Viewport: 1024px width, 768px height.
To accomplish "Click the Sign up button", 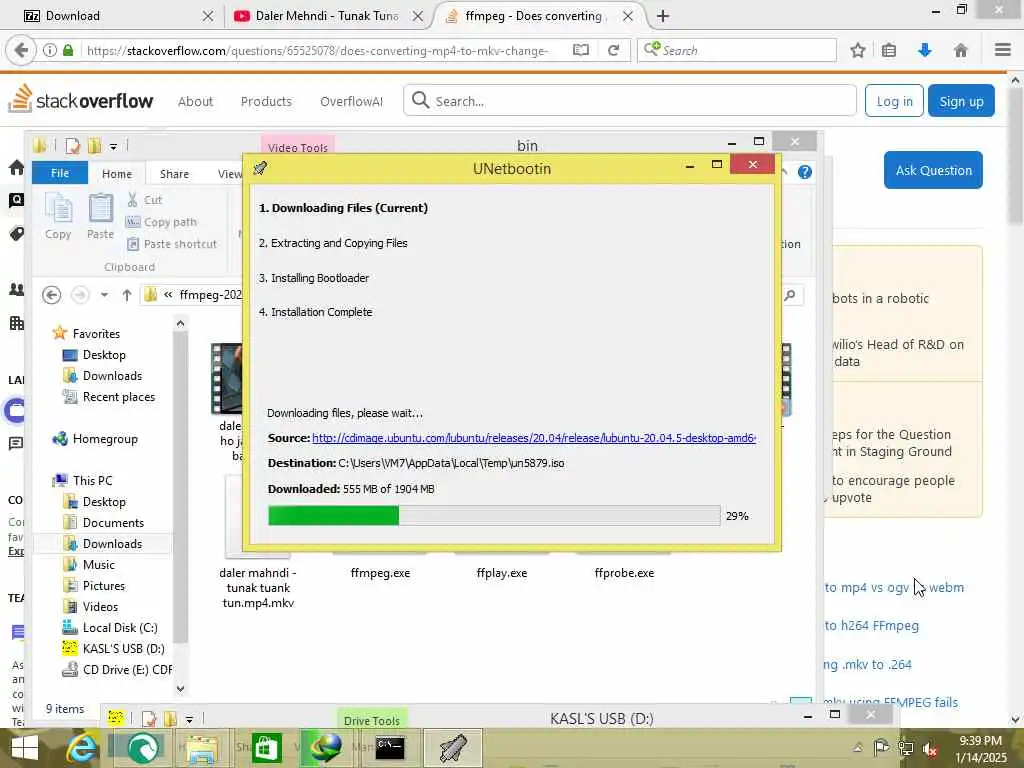I will pyautogui.click(x=961, y=101).
